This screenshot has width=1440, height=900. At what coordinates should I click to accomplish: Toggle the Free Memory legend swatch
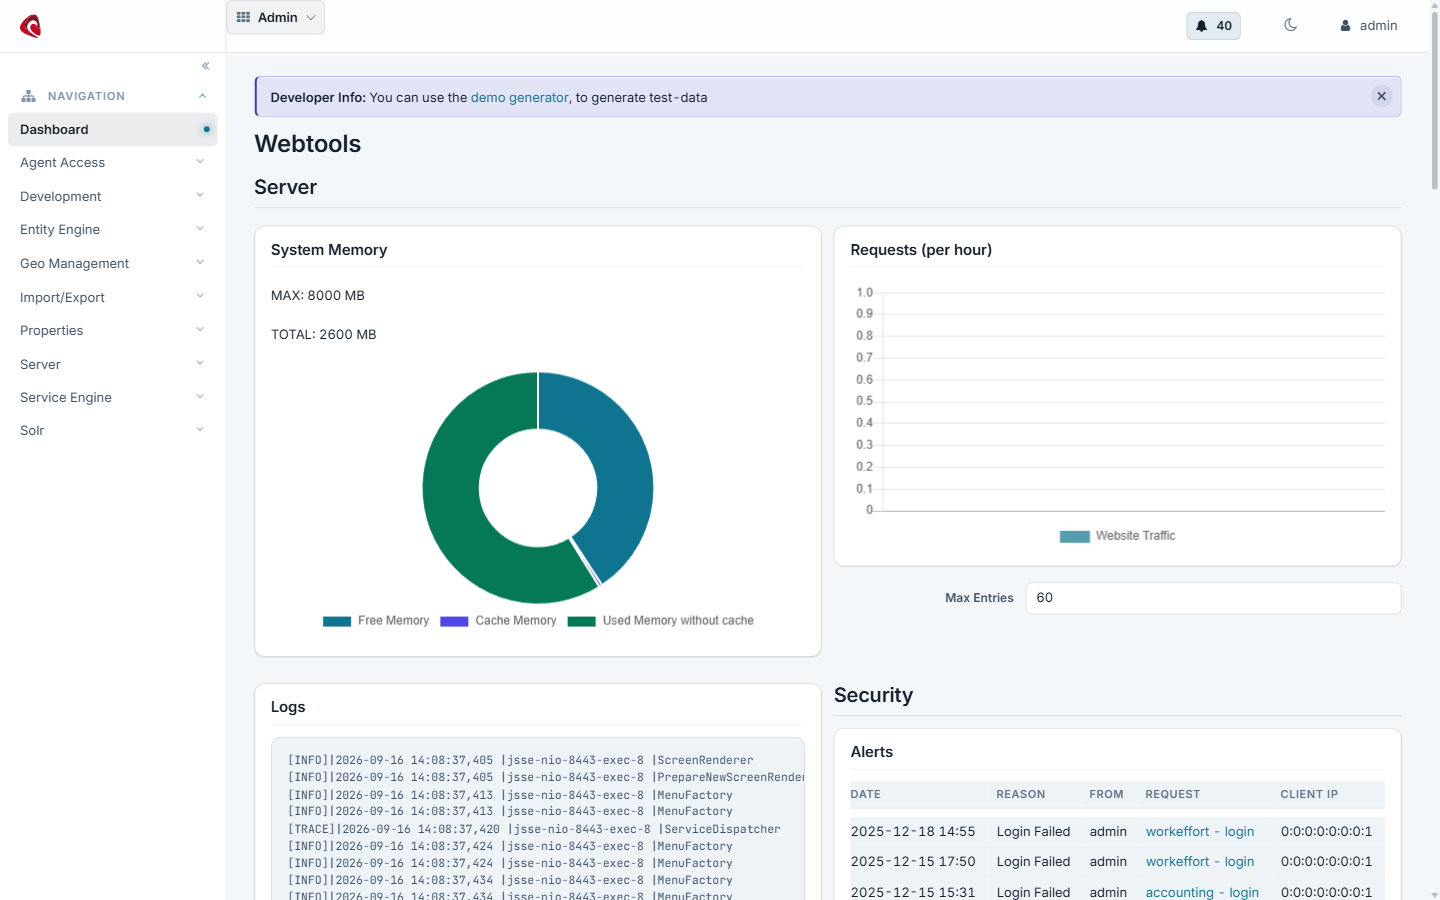click(337, 621)
